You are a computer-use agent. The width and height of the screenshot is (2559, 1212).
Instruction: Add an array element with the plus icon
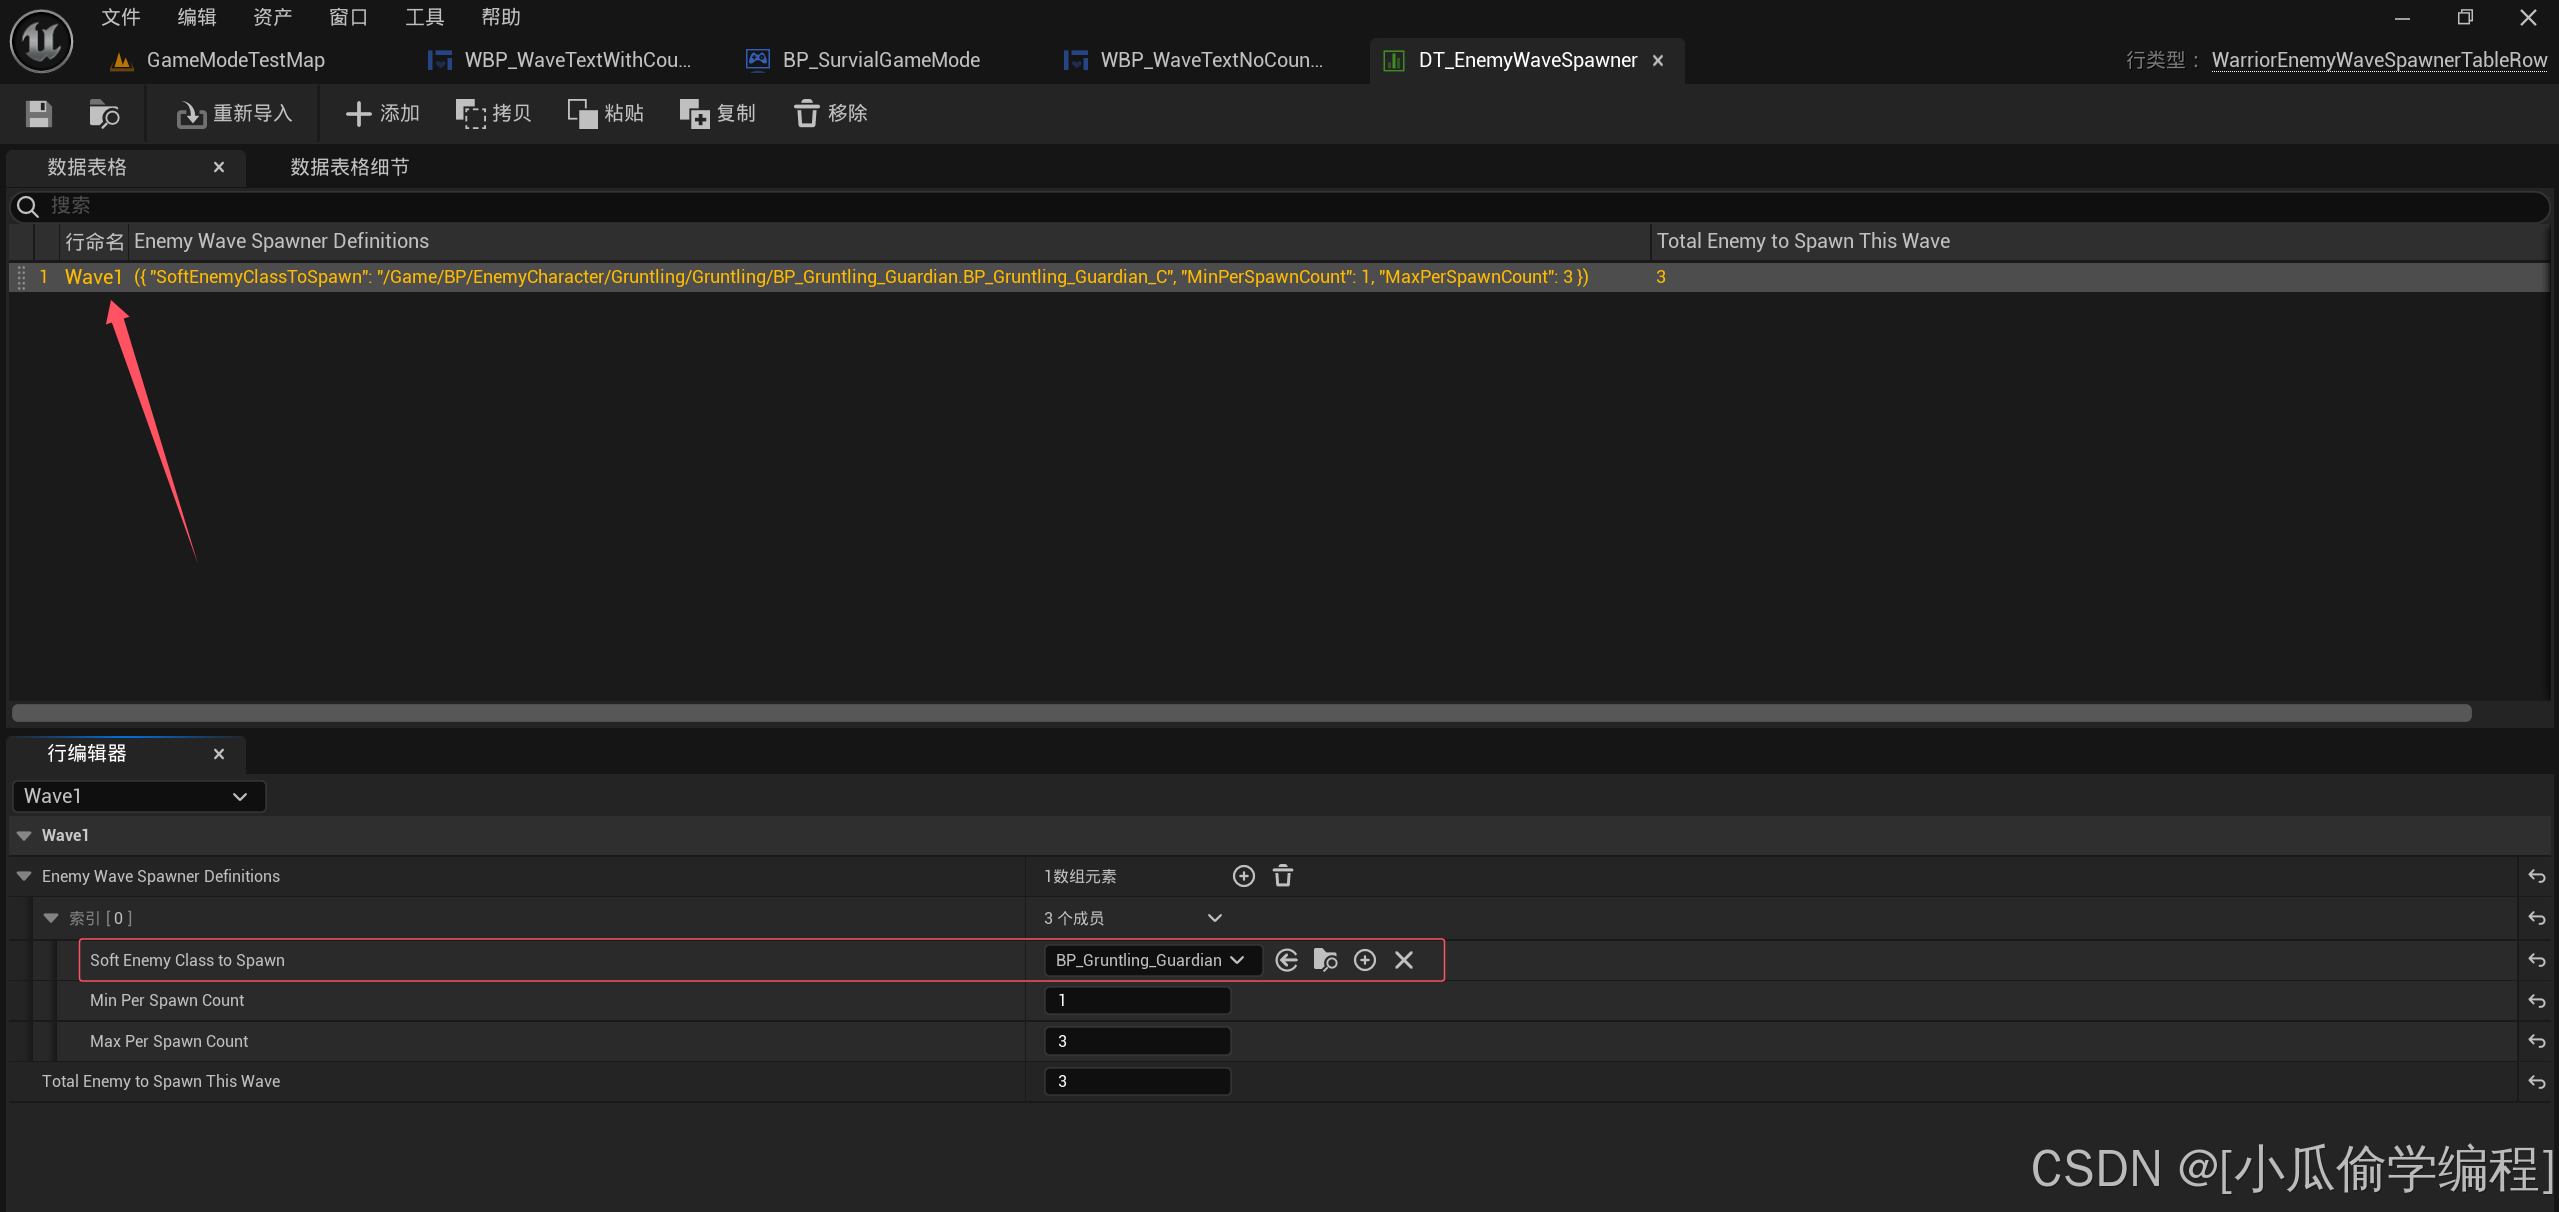coord(1243,876)
